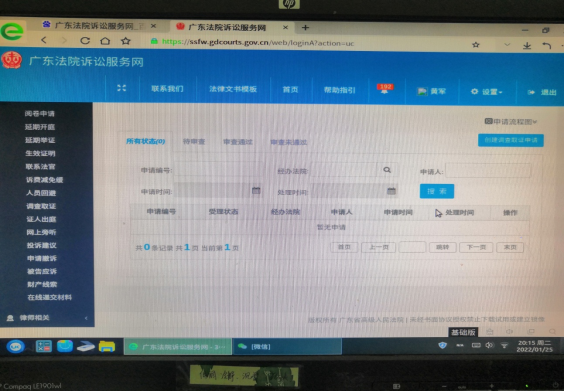Open the calendar icon for 申请时间
Viewport: 564px width, 391px height.
(x=256, y=191)
